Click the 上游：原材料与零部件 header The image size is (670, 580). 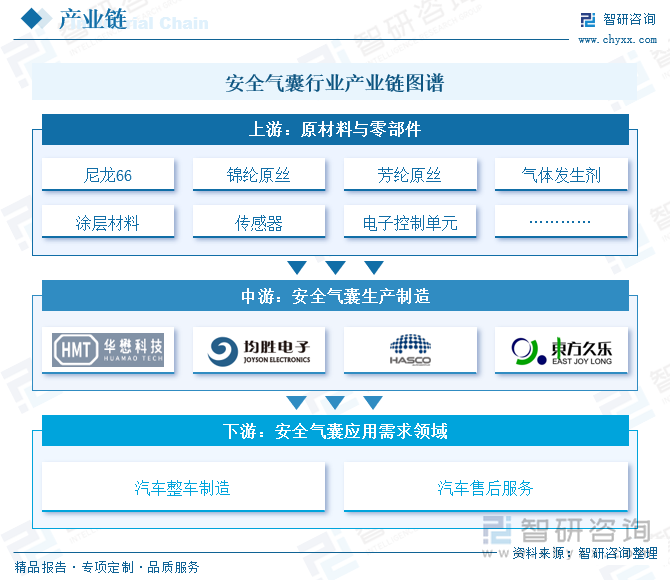coord(335,130)
